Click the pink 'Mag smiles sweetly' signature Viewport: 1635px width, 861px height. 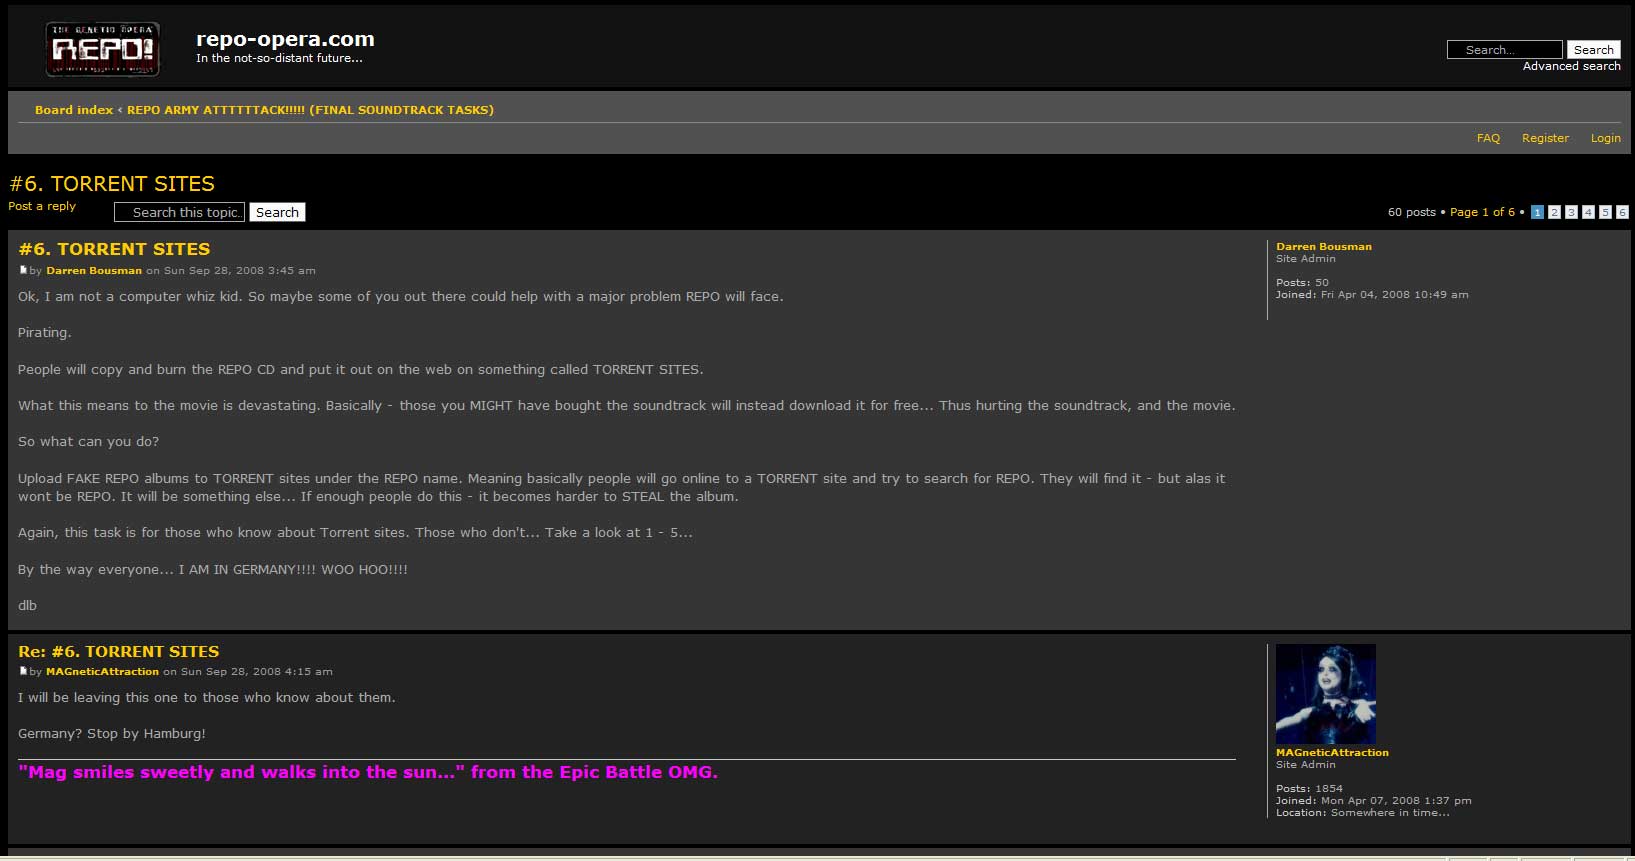[x=368, y=772]
